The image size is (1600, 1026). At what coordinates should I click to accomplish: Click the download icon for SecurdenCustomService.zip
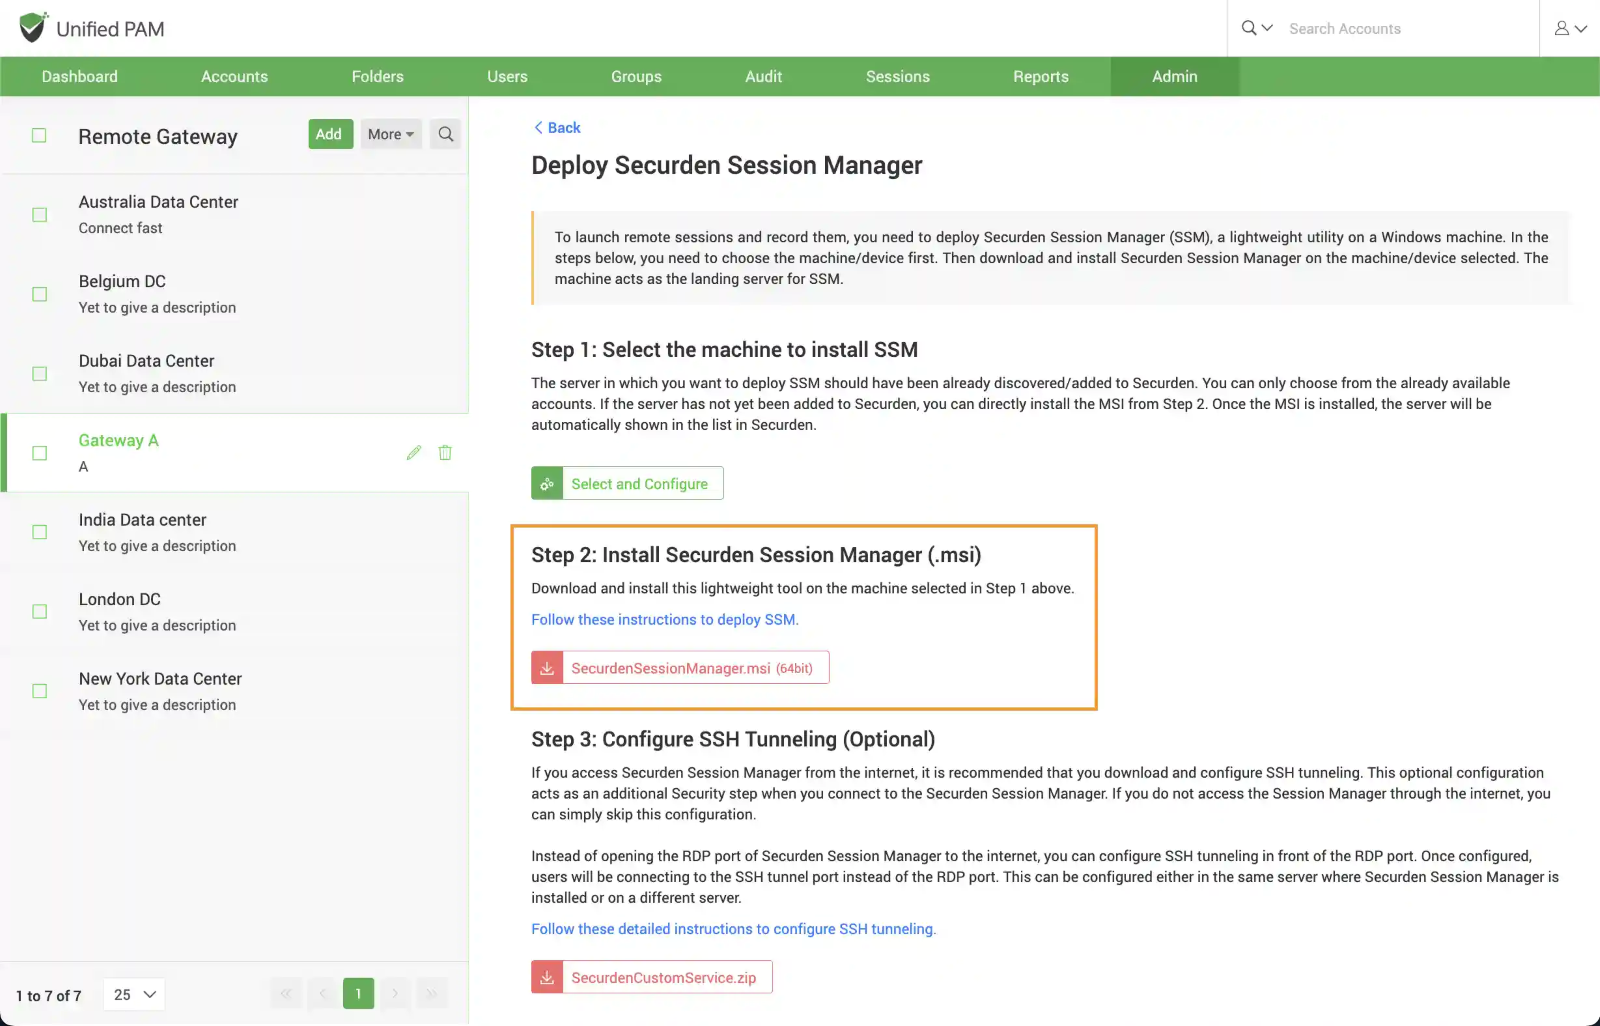pyautogui.click(x=547, y=977)
